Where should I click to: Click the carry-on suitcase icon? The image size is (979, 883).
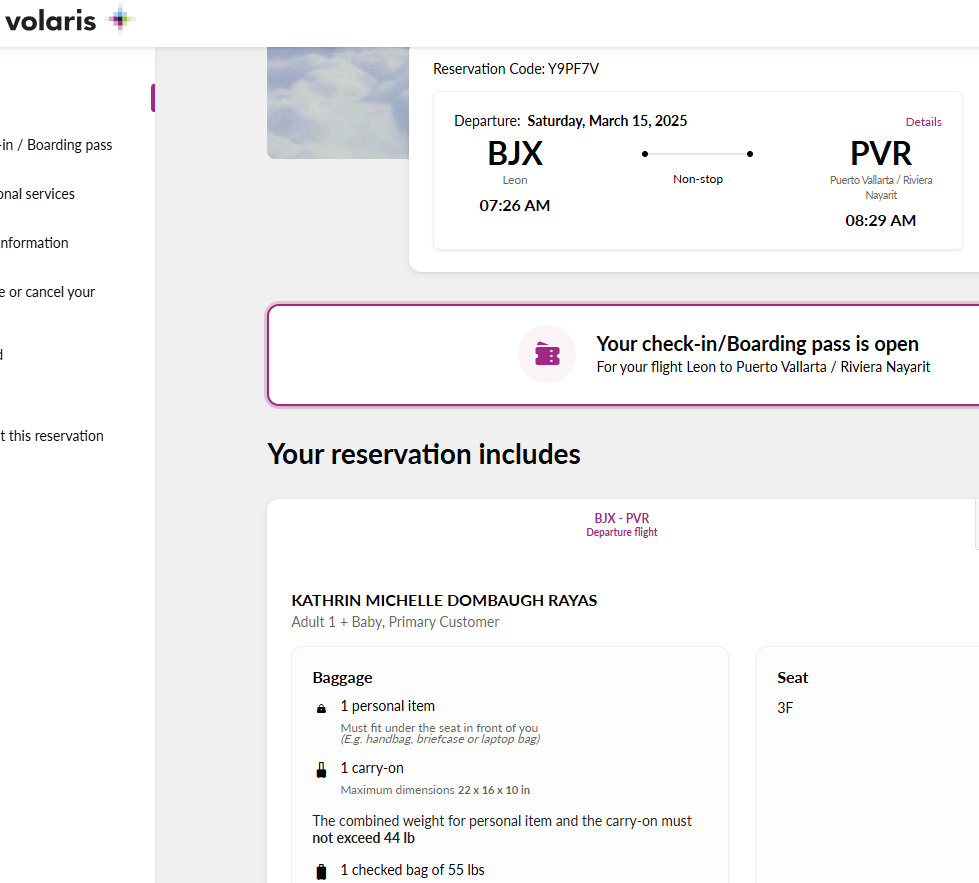tap(320, 768)
